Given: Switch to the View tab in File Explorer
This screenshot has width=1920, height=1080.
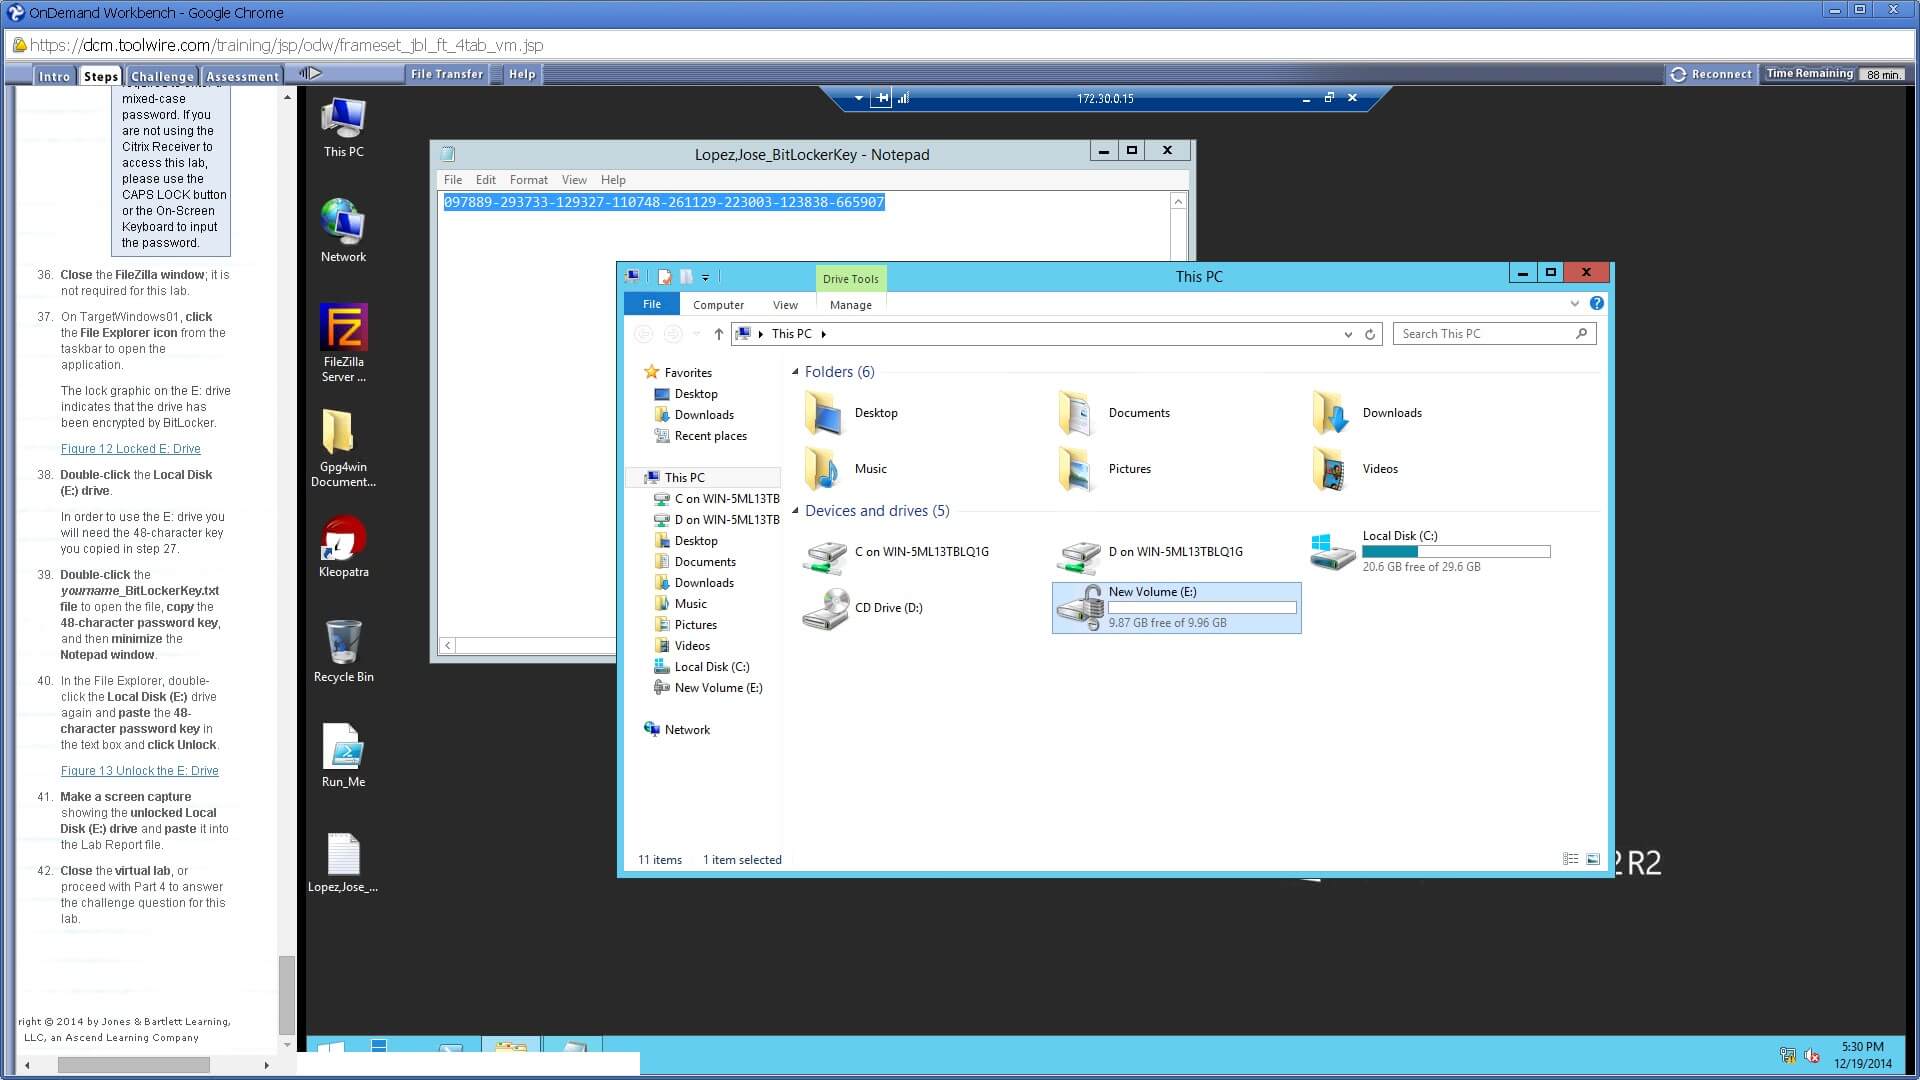Looking at the screenshot, I should tap(785, 305).
